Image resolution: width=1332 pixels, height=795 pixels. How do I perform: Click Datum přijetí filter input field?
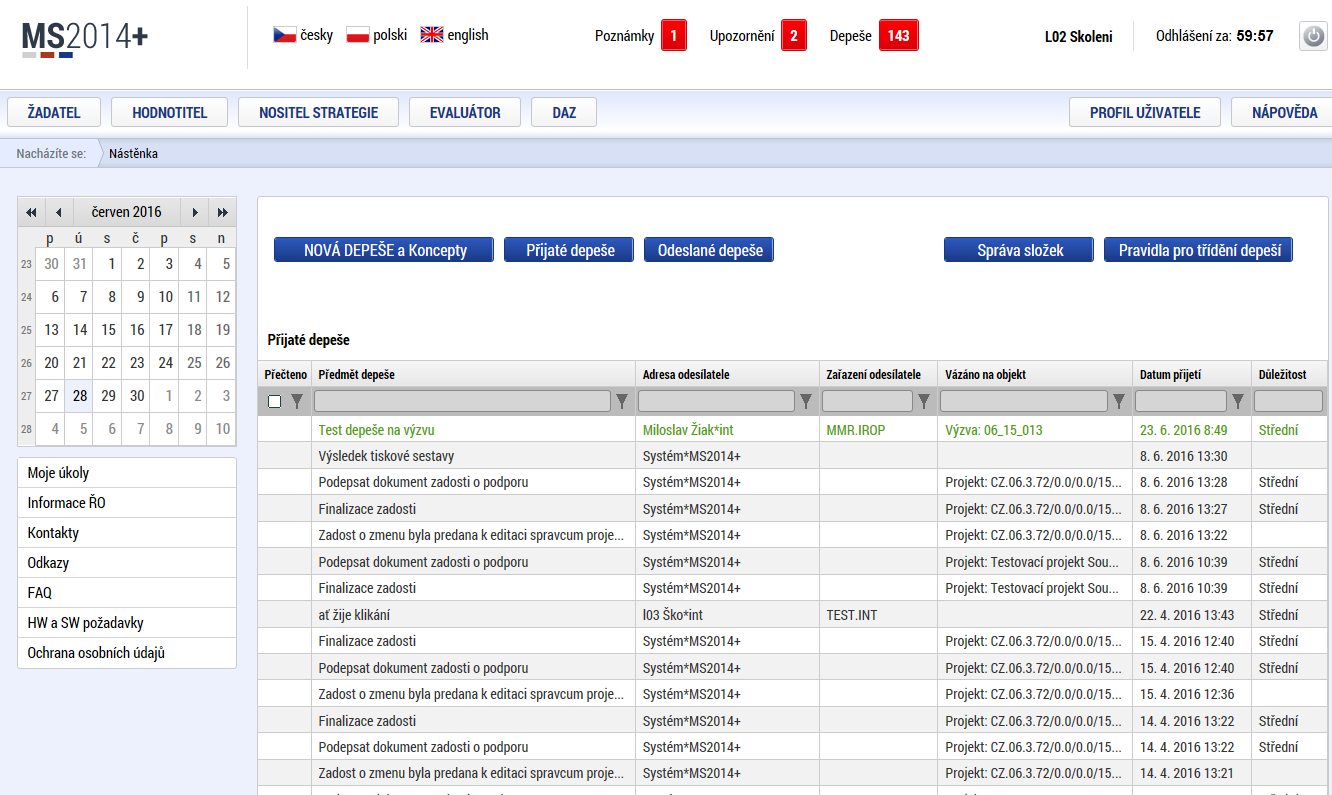pos(1181,402)
